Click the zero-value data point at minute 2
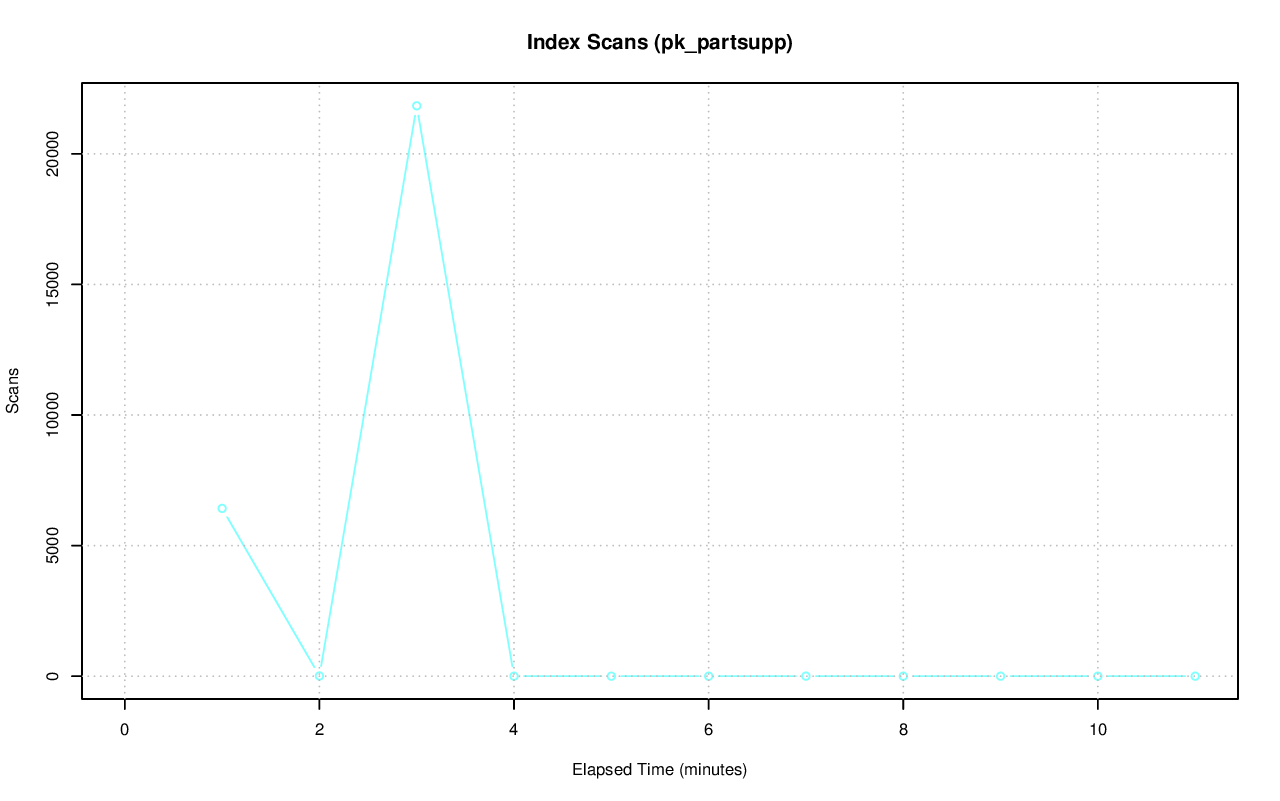 tap(319, 676)
